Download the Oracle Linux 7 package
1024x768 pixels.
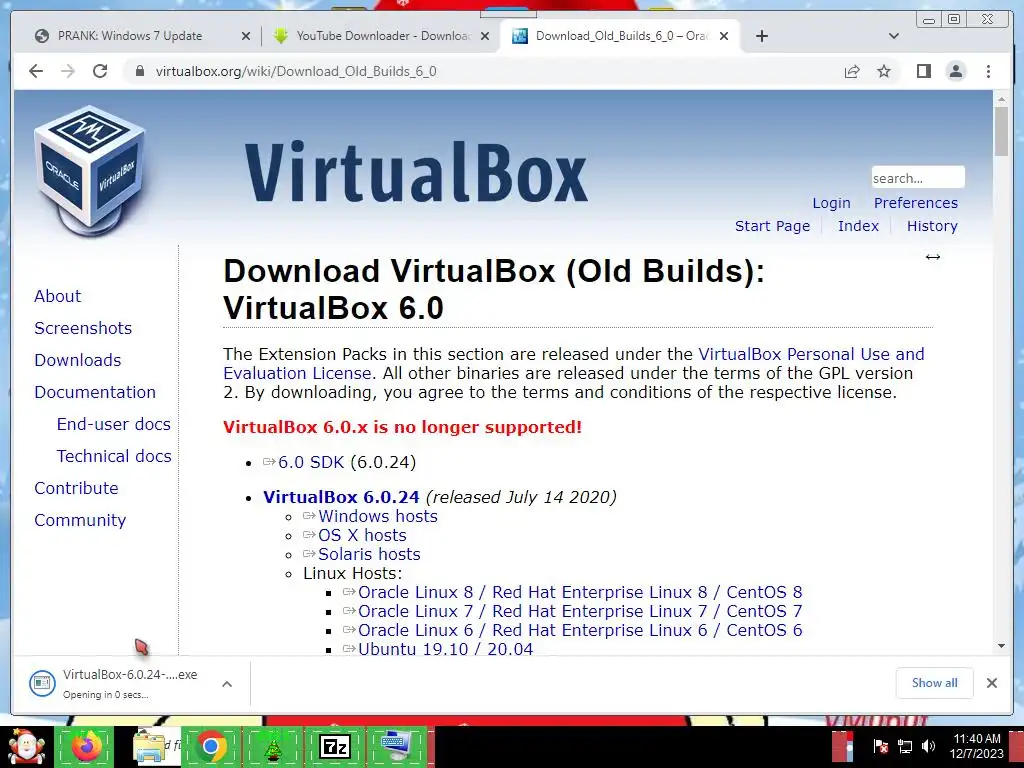[x=580, y=611]
